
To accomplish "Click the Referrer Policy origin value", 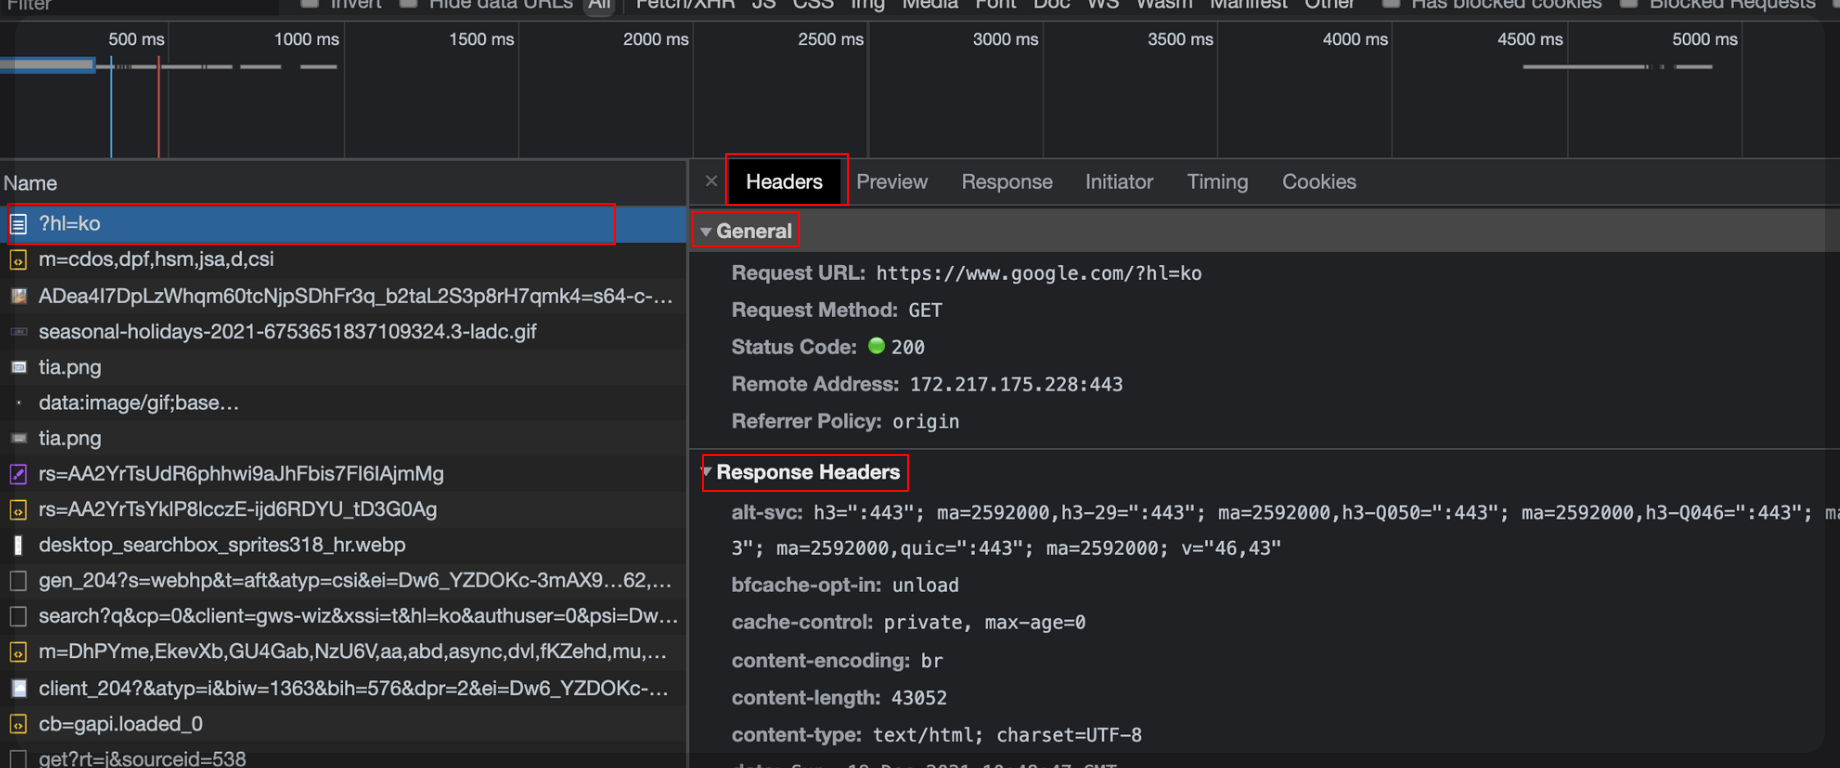I will click(926, 422).
